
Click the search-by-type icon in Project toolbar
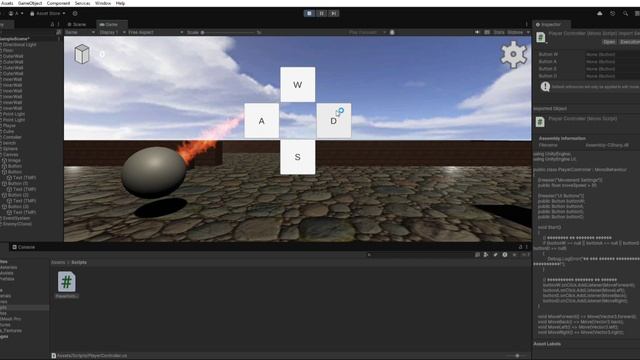pos(486,255)
